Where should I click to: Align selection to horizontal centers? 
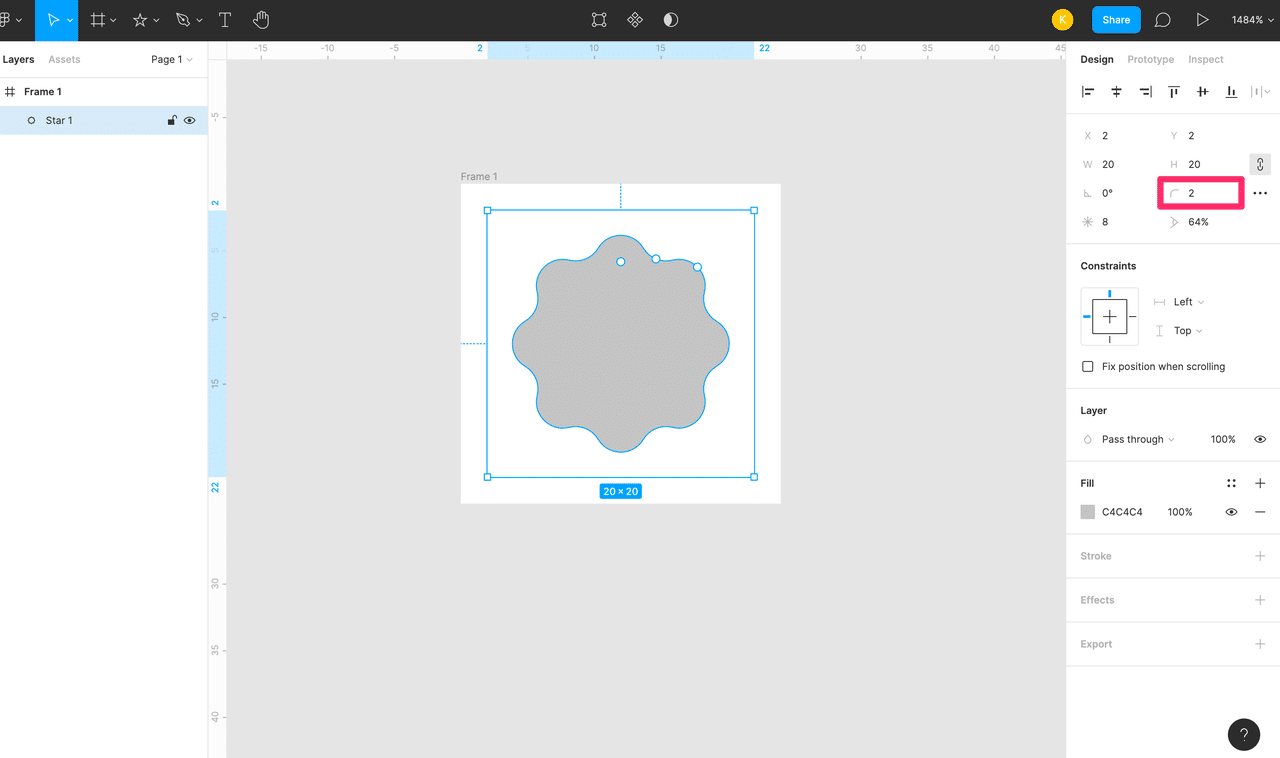point(1117,92)
